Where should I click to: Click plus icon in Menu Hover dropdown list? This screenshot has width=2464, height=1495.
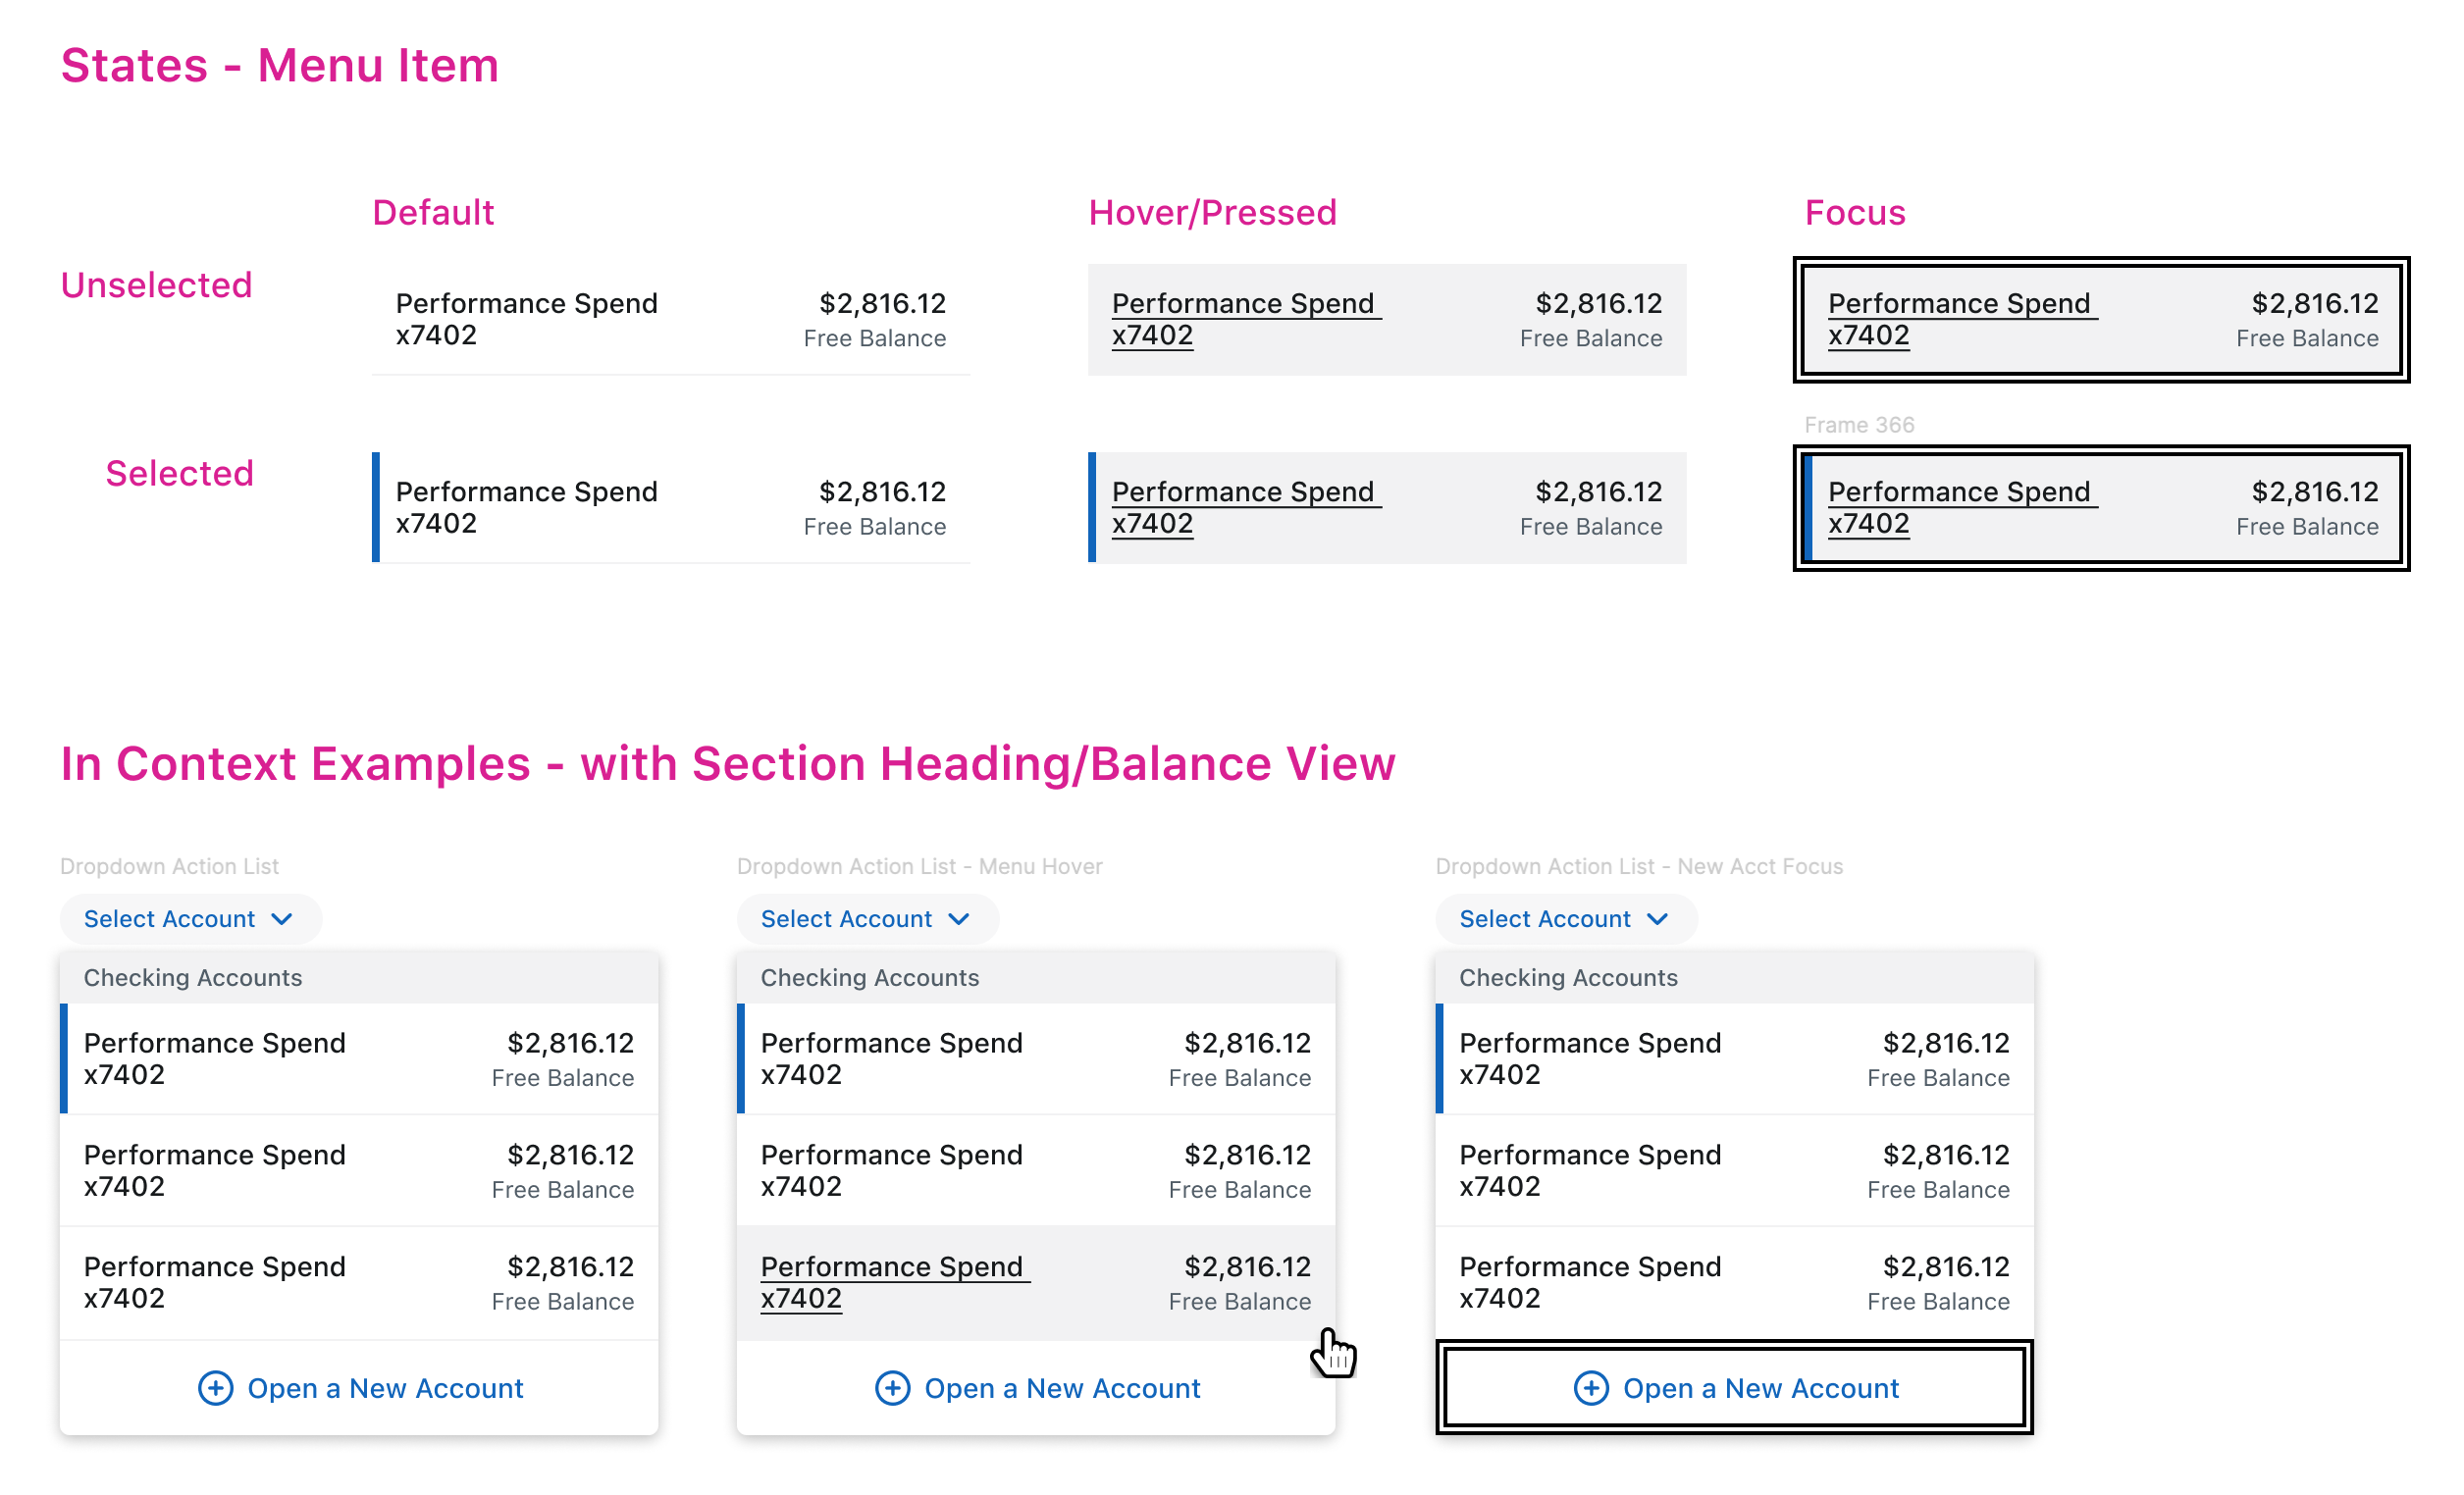[x=892, y=1388]
